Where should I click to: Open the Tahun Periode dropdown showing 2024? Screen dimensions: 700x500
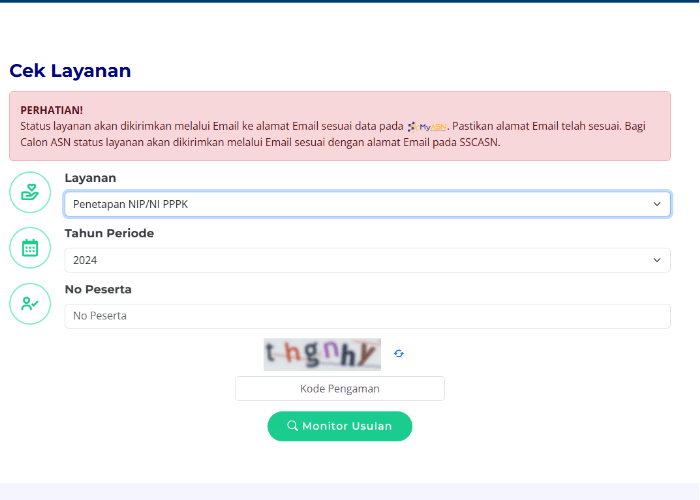367,260
